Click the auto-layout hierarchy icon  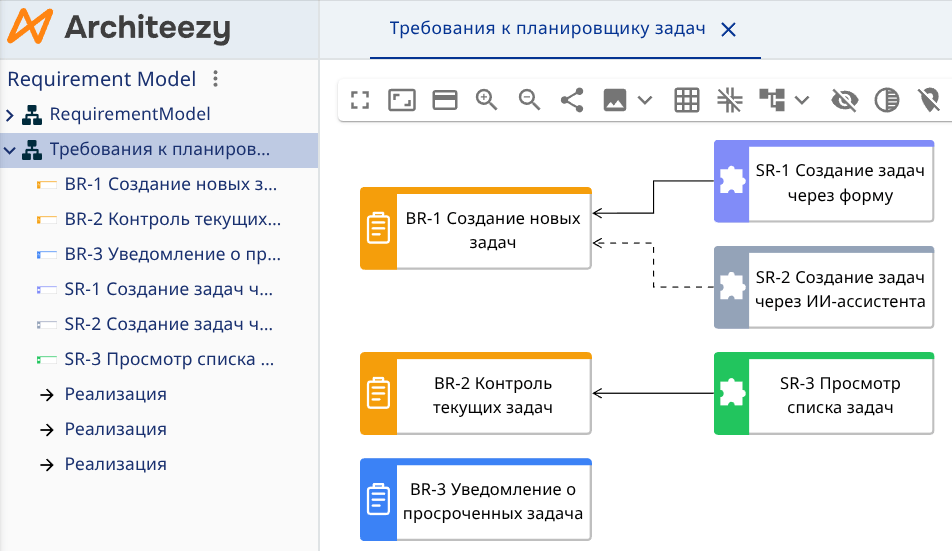[772, 100]
